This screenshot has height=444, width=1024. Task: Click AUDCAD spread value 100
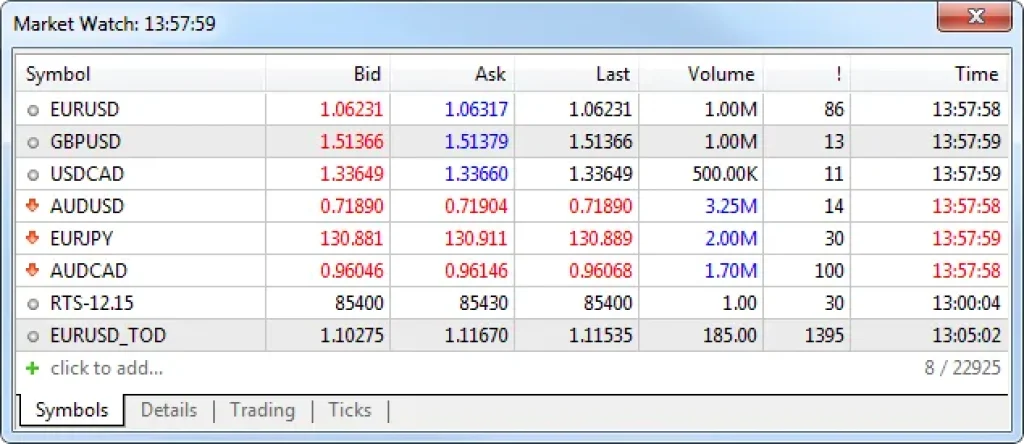(x=829, y=270)
